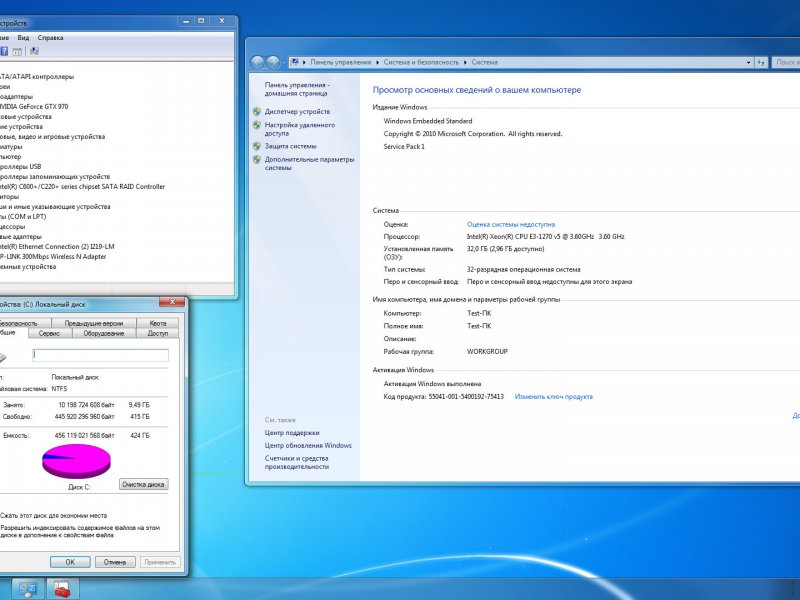Click the shield icon beside Дополнительные параметры системы

[x=257, y=159]
